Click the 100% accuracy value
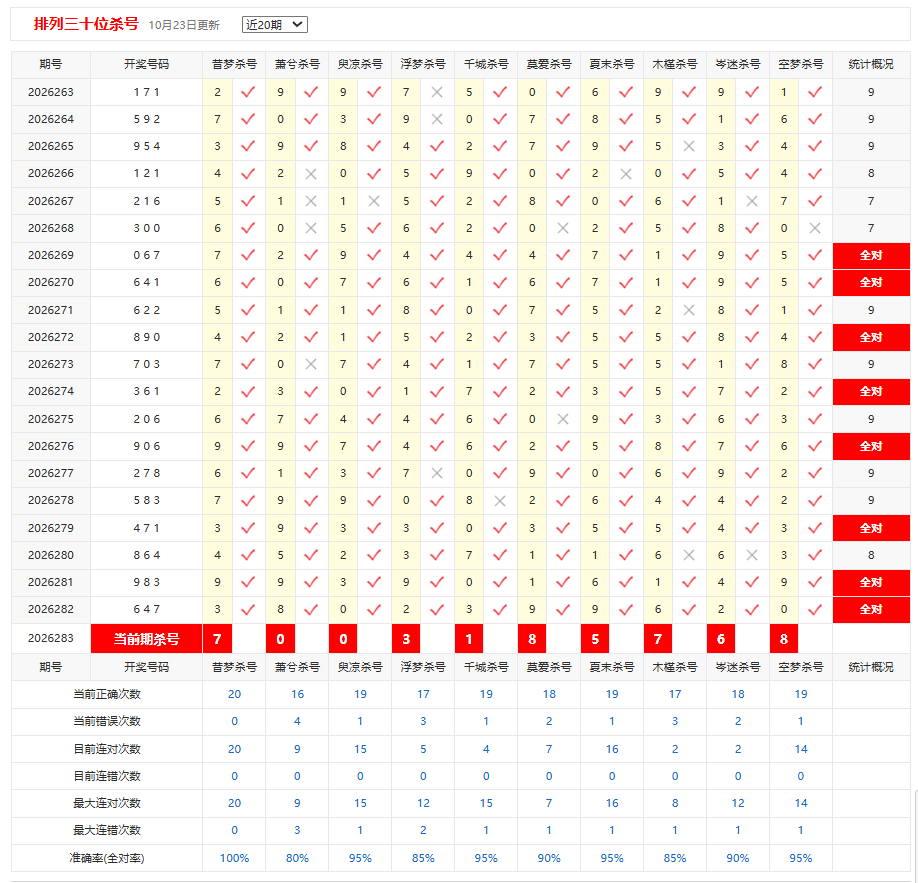 pos(234,858)
